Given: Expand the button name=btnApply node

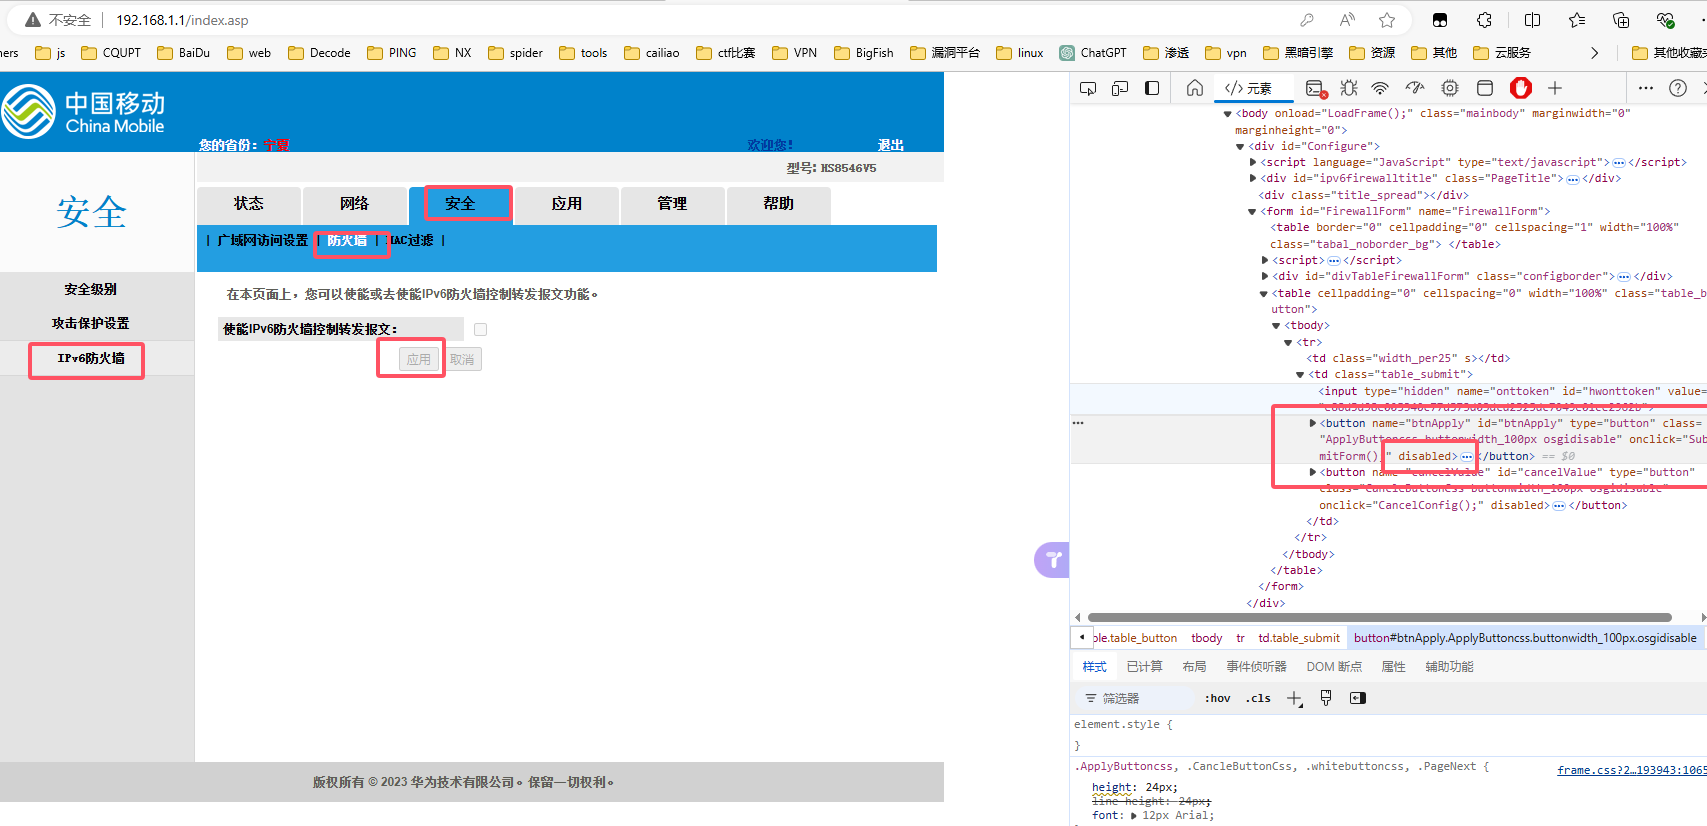Looking at the screenshot, I should (1312, 424).
